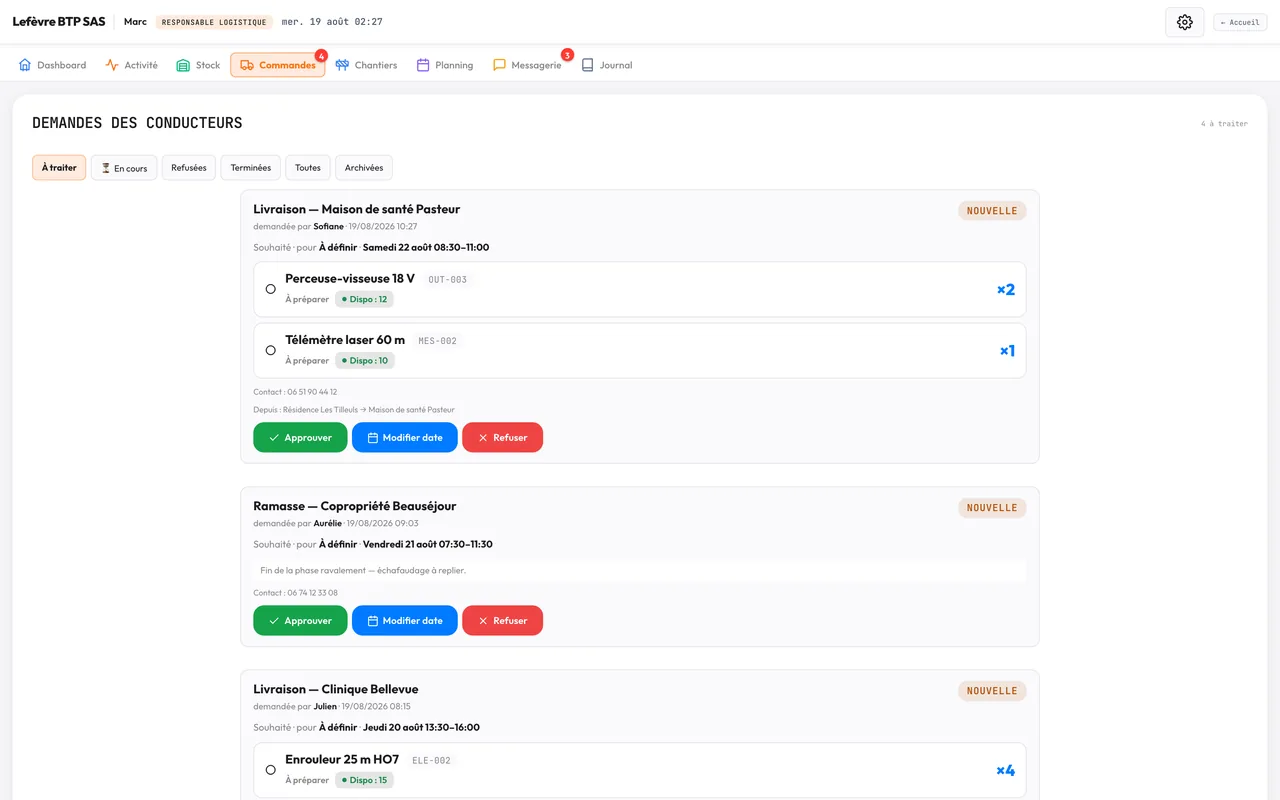Click the OUT-003 reference code
This screenshot has height=800, width=1280.
click(447, 280)
